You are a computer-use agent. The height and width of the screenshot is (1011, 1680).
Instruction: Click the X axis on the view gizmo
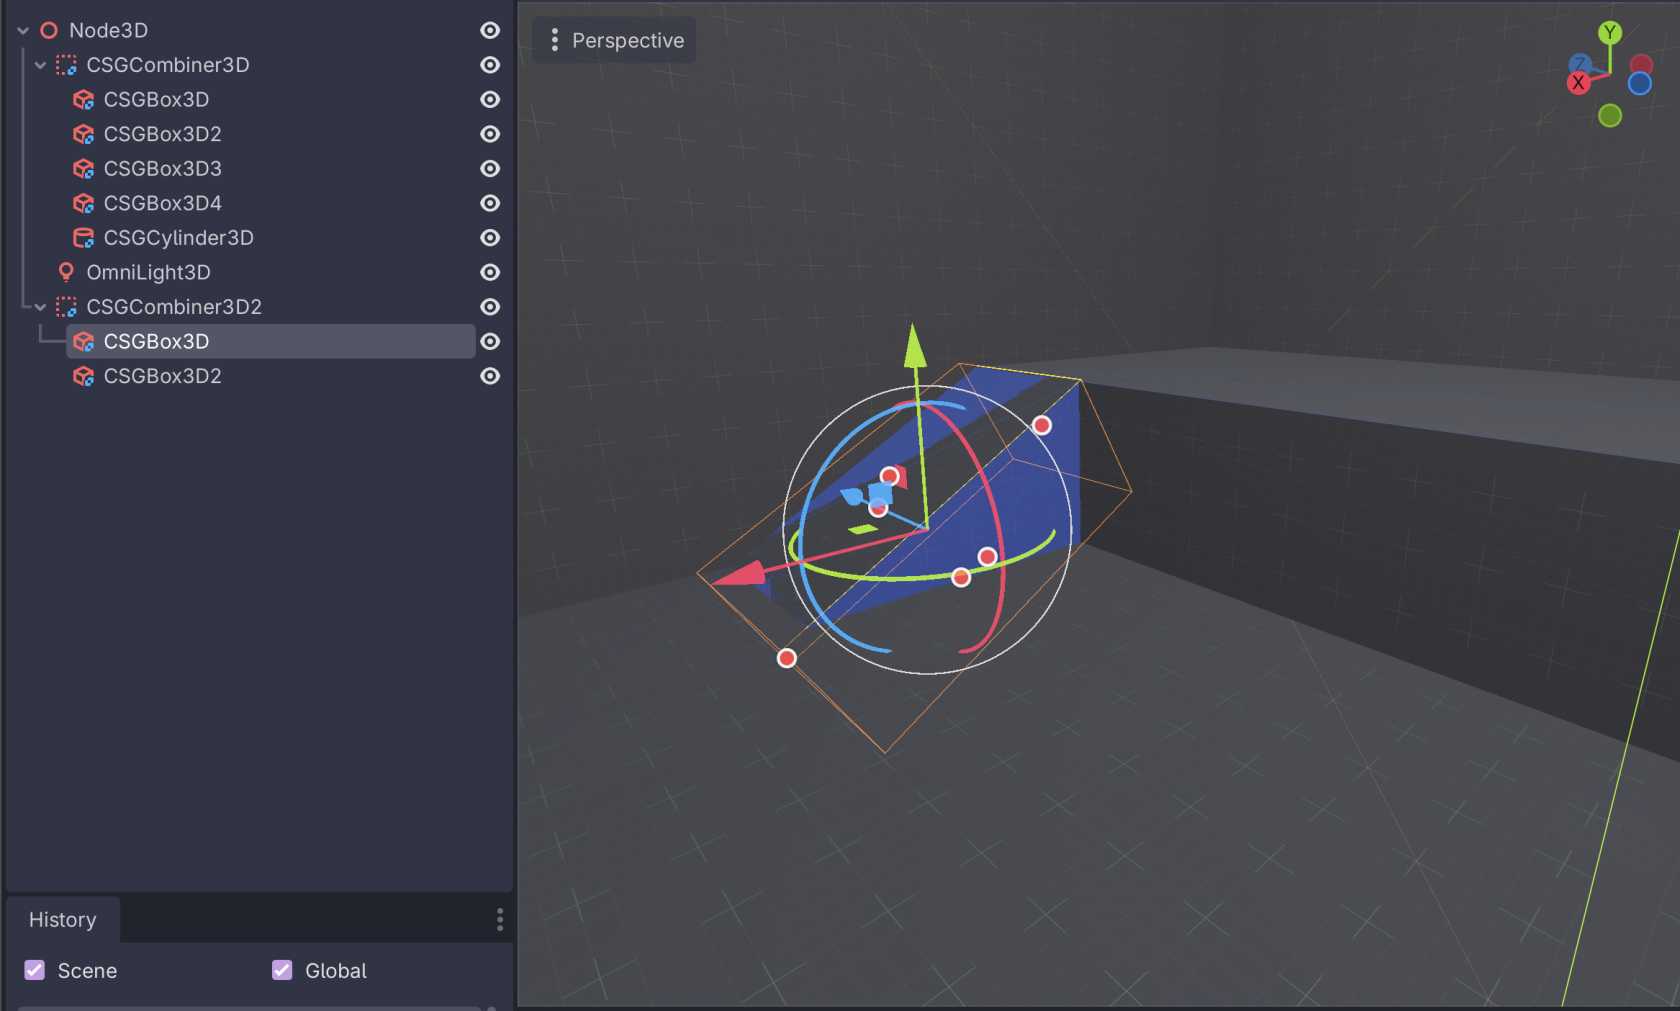point(1579,84)
